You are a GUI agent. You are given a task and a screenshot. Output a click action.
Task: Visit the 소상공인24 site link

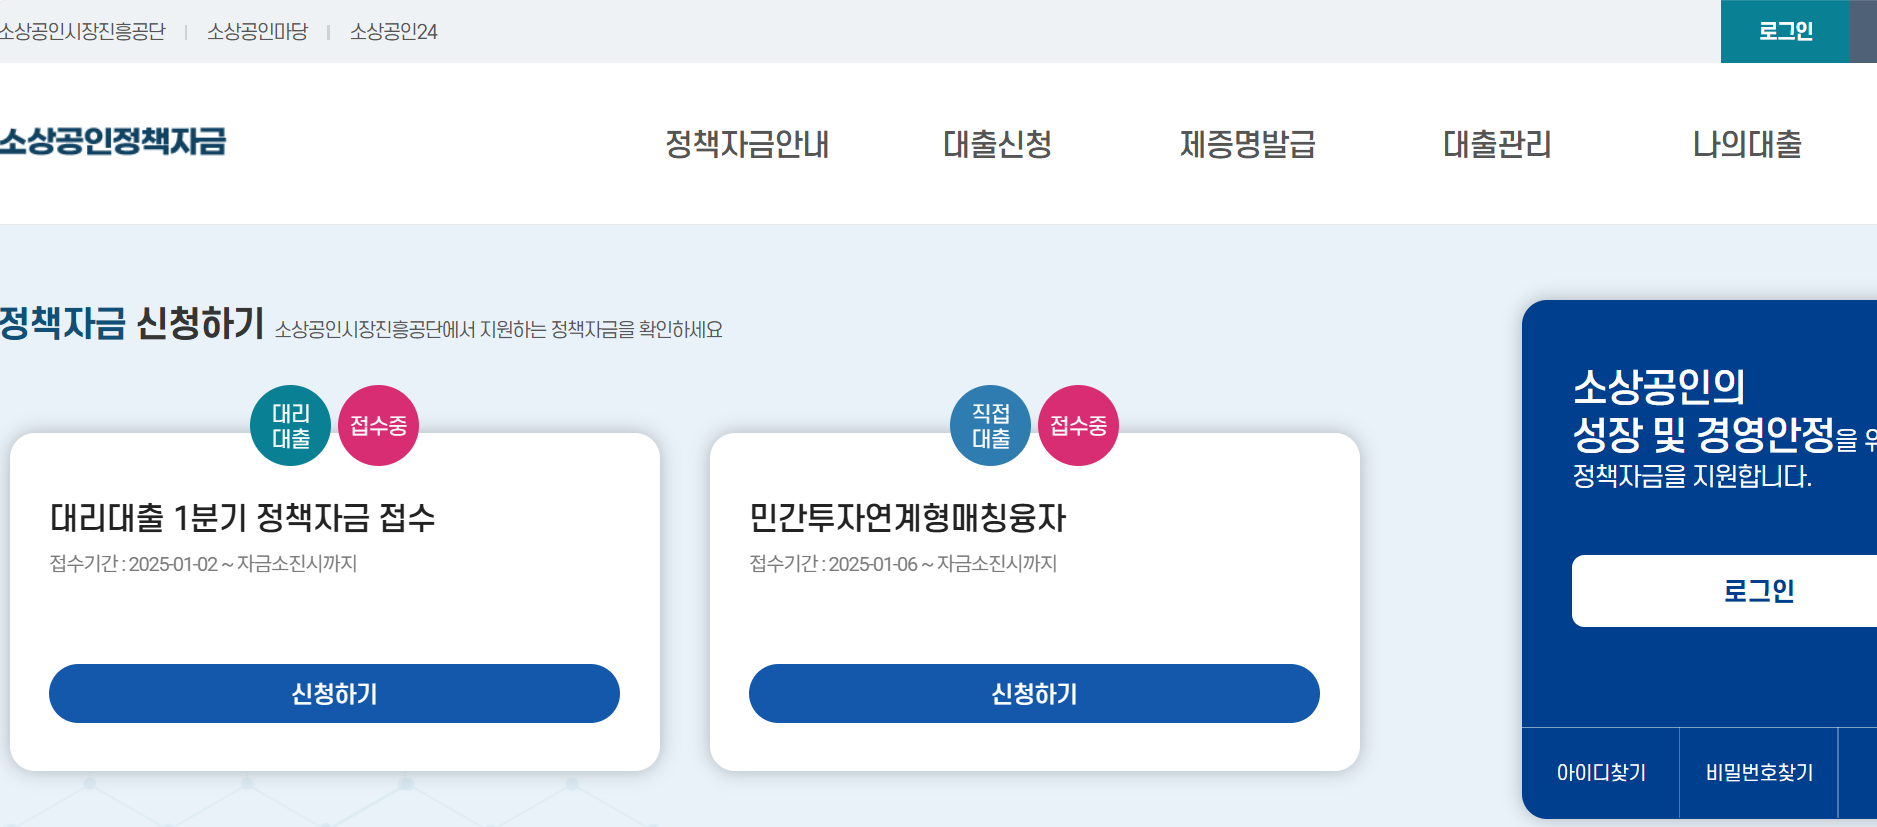(392, 31)
